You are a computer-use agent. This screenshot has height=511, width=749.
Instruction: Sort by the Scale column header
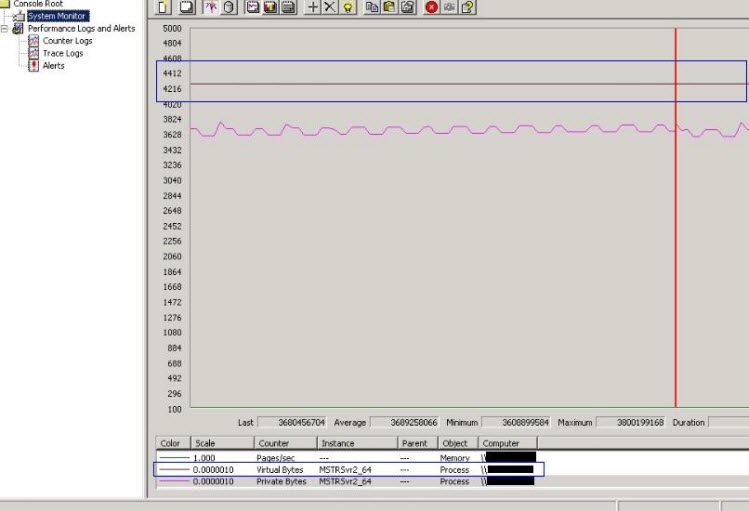pos(222,443)
